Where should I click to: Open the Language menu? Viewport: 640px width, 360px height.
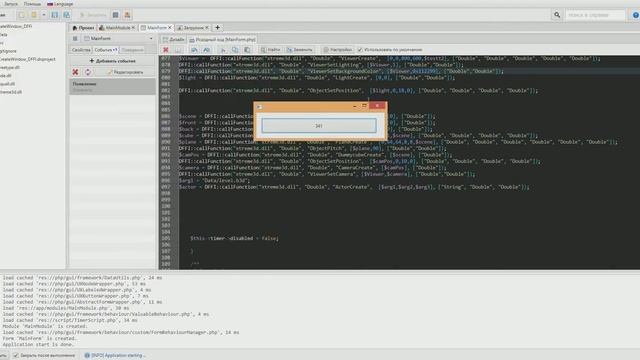tap(60, 4)
